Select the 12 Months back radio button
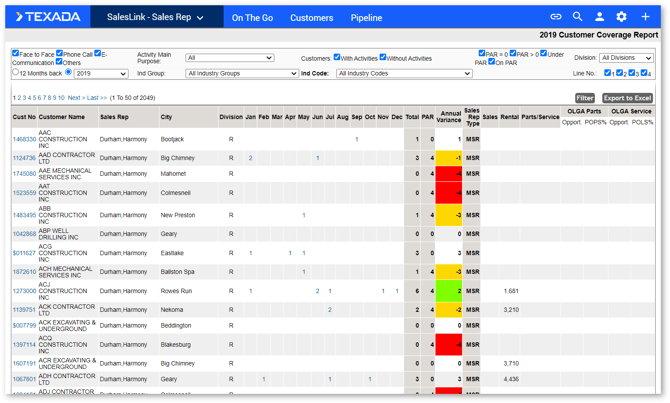 click(x=16, y=72)
